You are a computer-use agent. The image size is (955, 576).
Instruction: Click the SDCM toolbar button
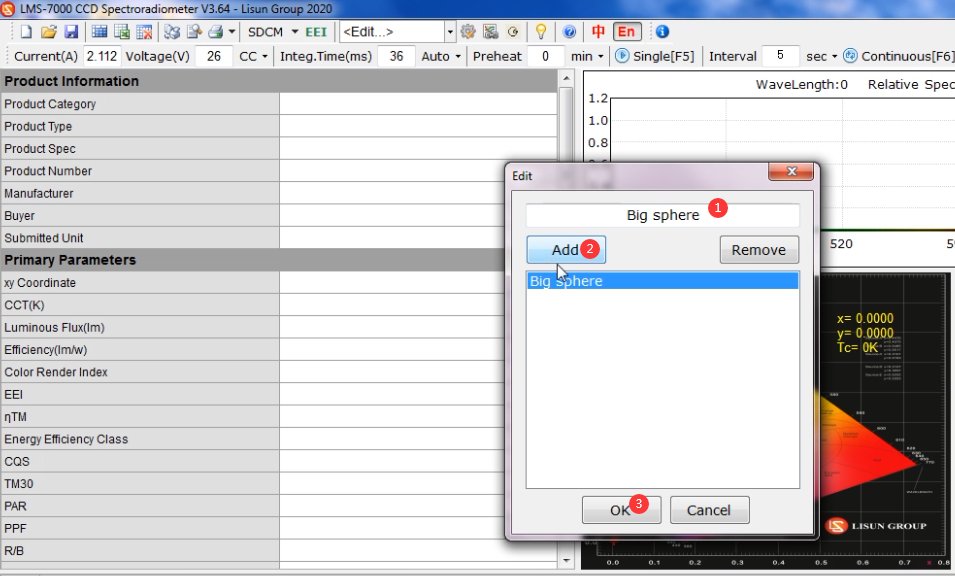click(265, 32)
